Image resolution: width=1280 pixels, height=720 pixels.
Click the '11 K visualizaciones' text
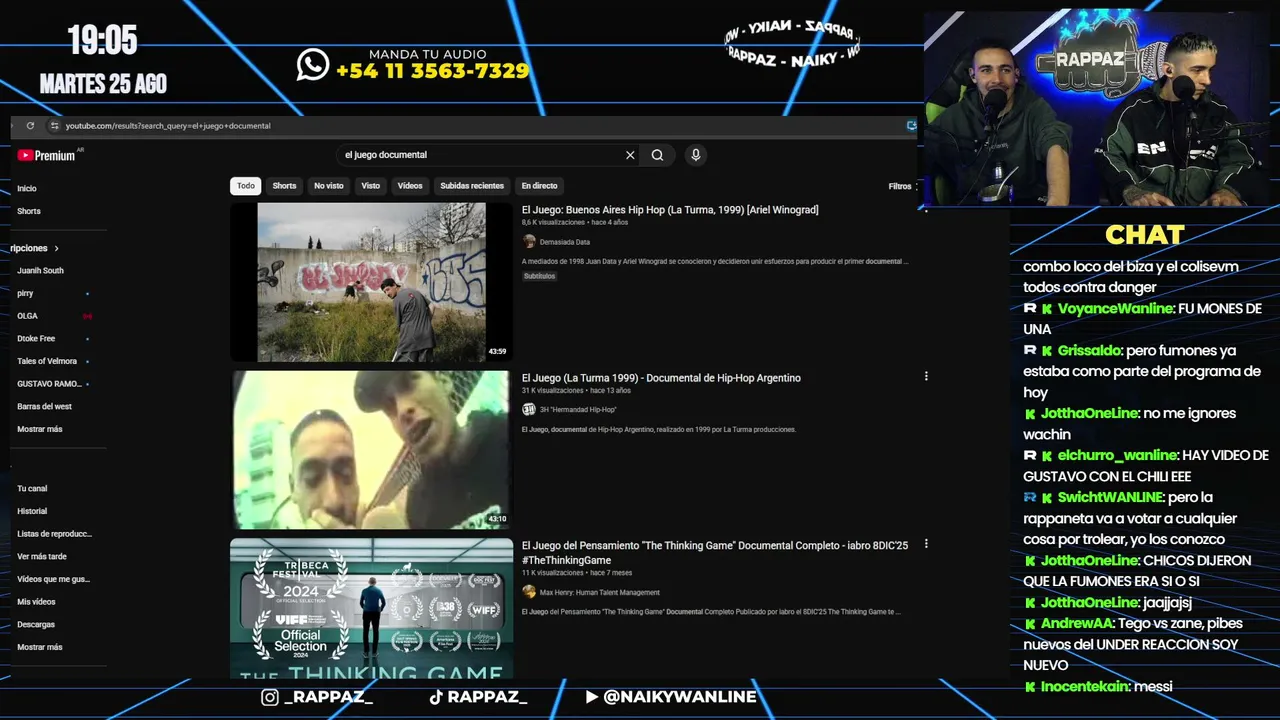tap(553, 572)
